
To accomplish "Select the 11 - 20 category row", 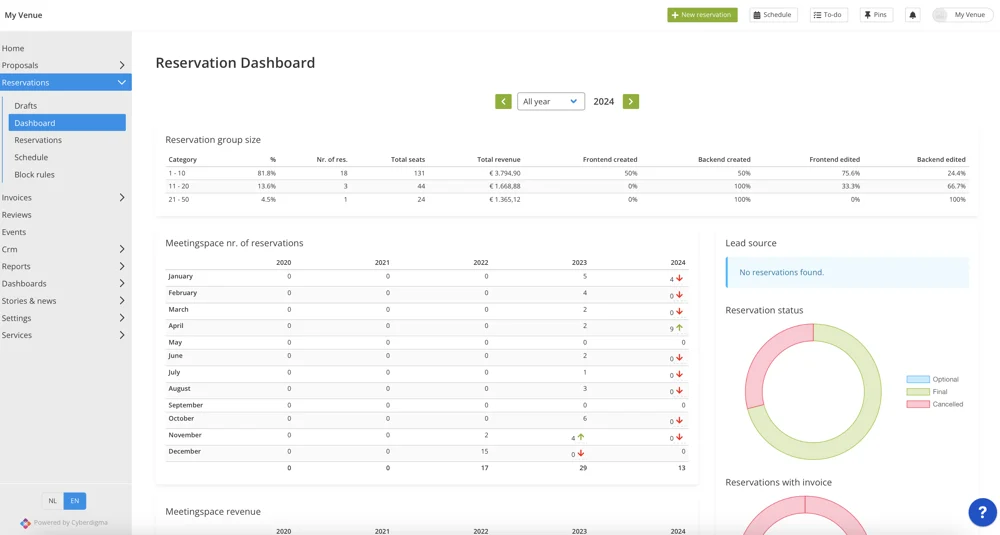I will tap(567, 186).
